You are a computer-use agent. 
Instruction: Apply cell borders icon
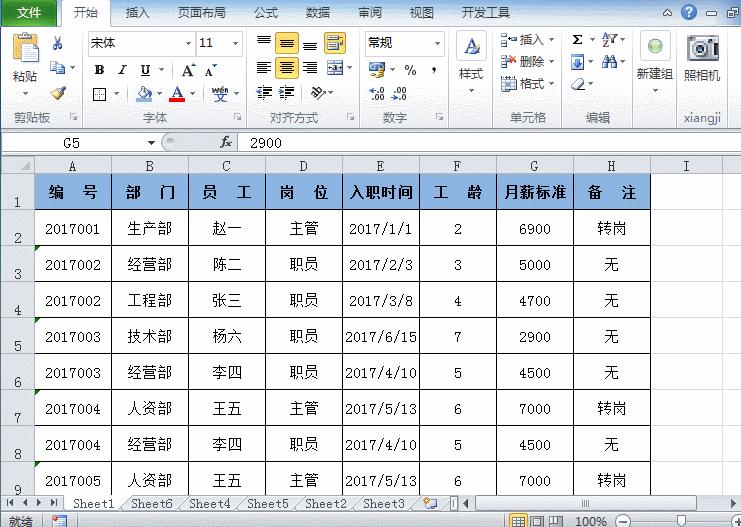100,94
